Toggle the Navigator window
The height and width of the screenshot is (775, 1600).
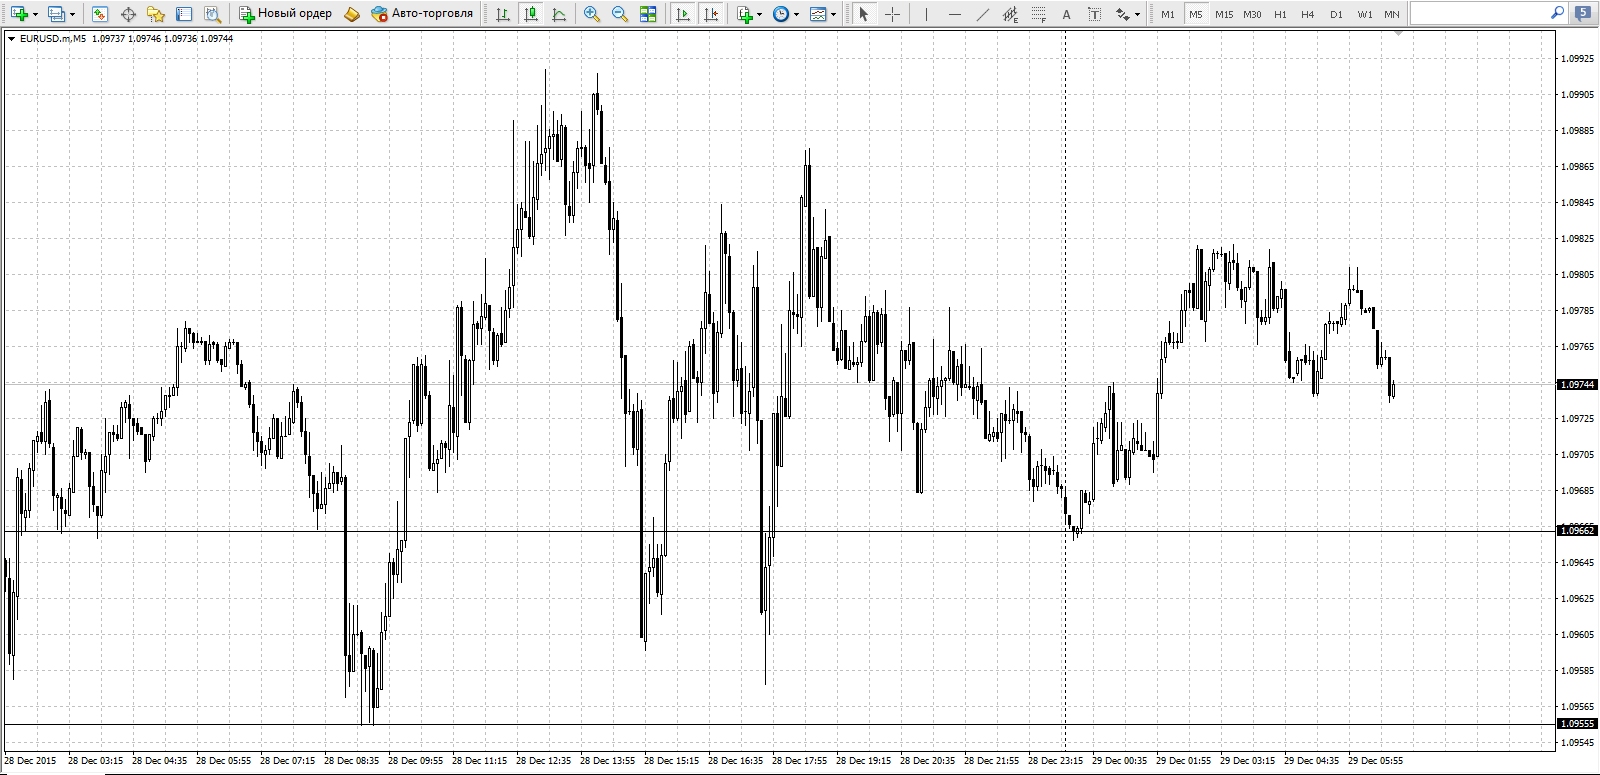click(x=156, y=14)
